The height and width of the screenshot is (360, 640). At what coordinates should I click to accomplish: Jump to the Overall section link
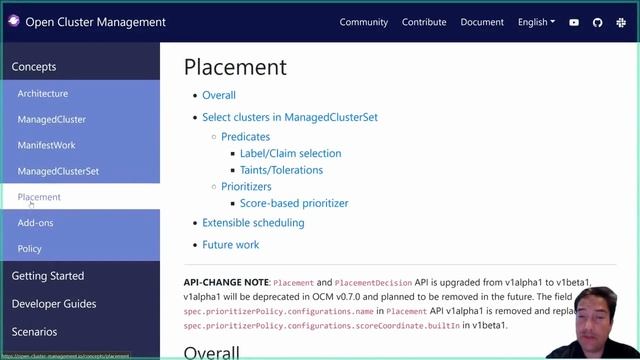point(219,95)
